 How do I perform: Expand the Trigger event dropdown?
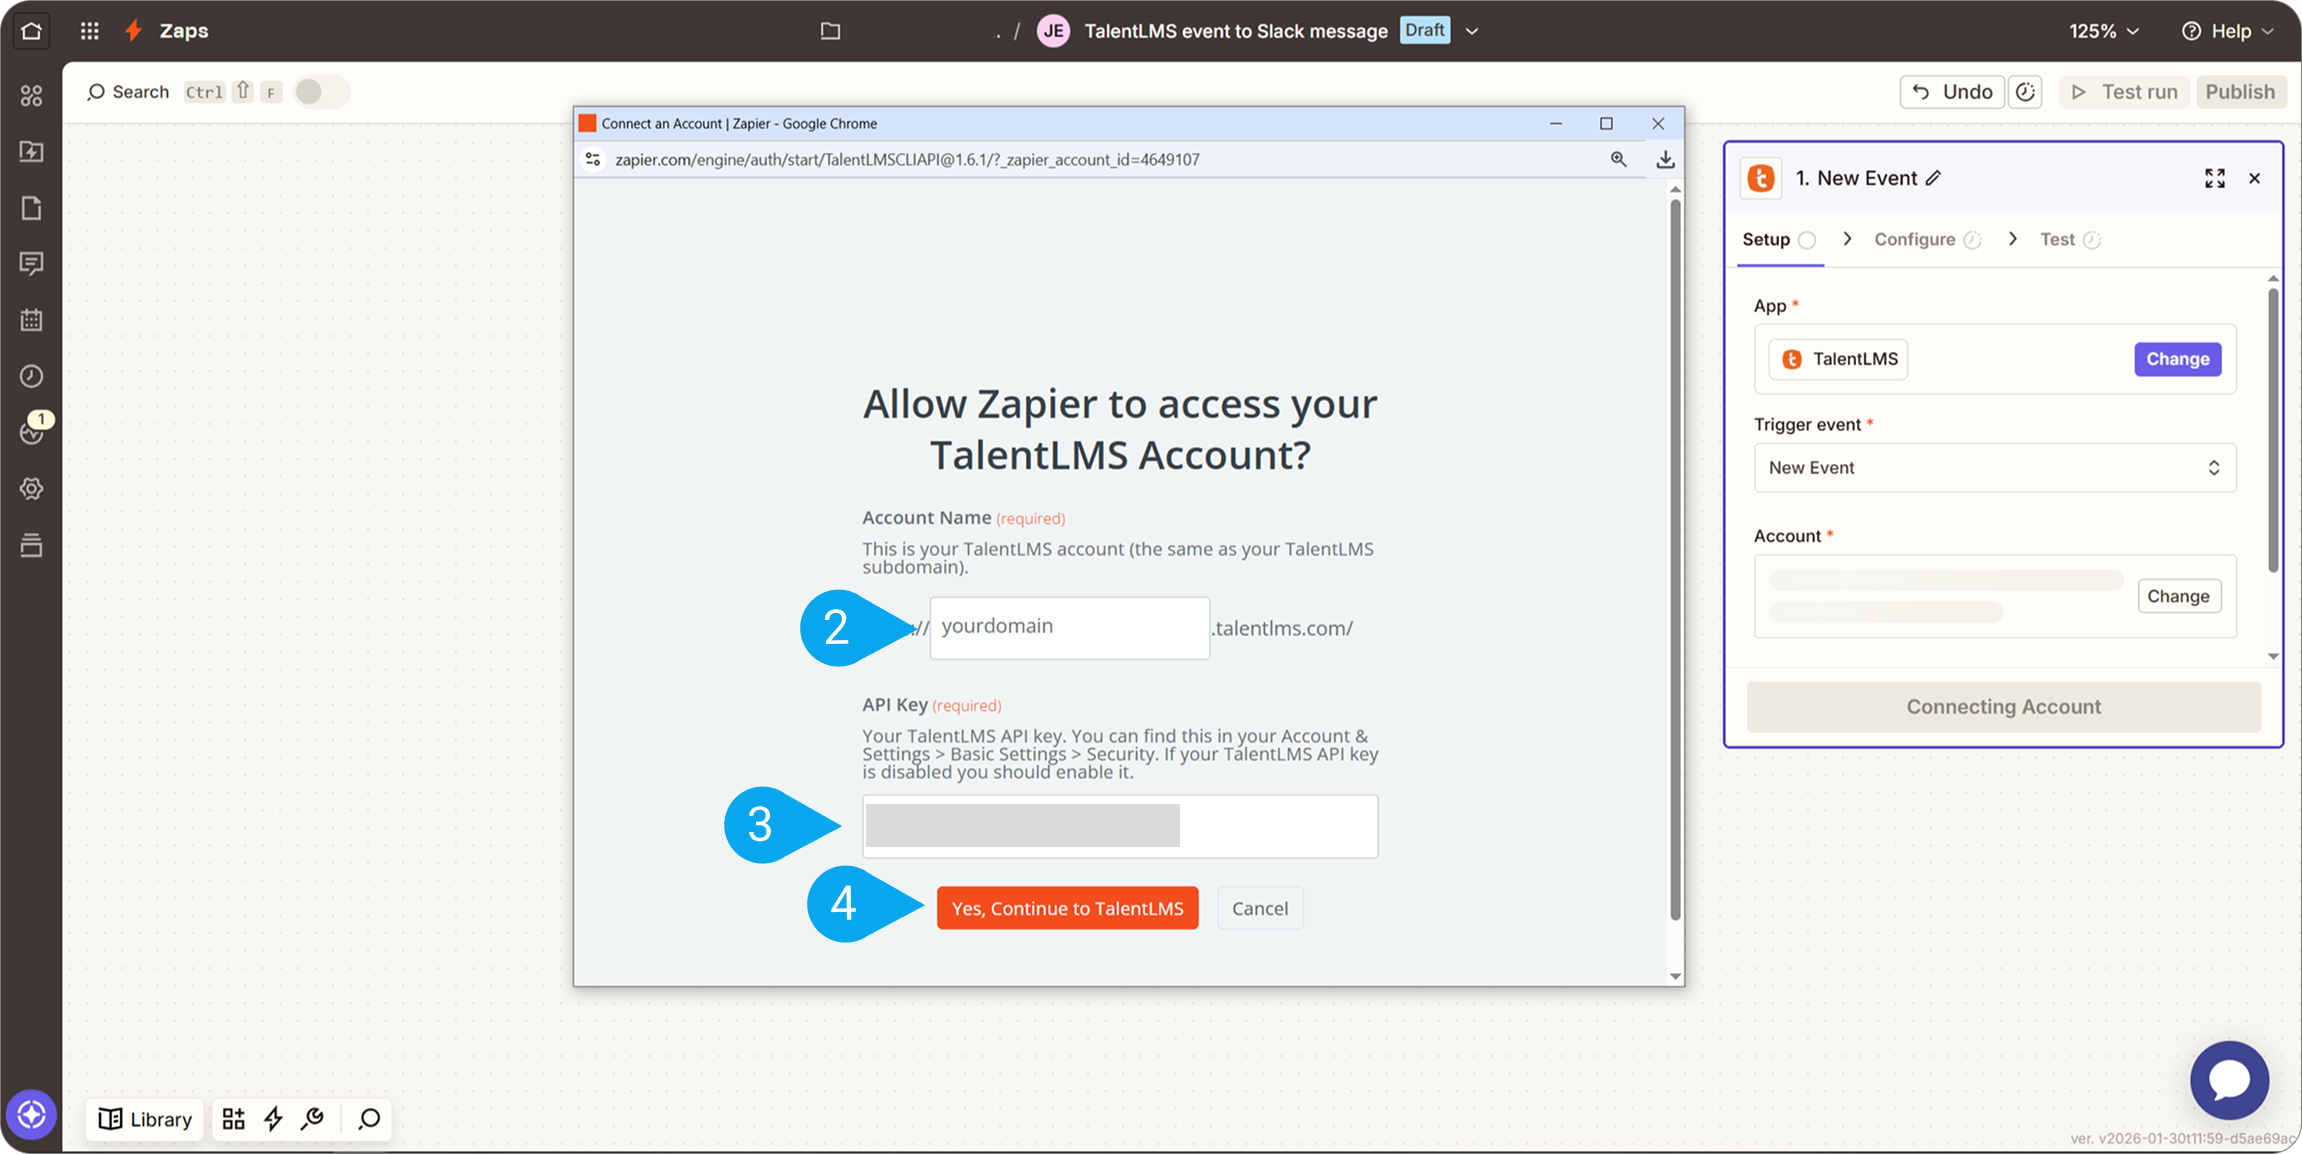click(x=1994, y=468)
